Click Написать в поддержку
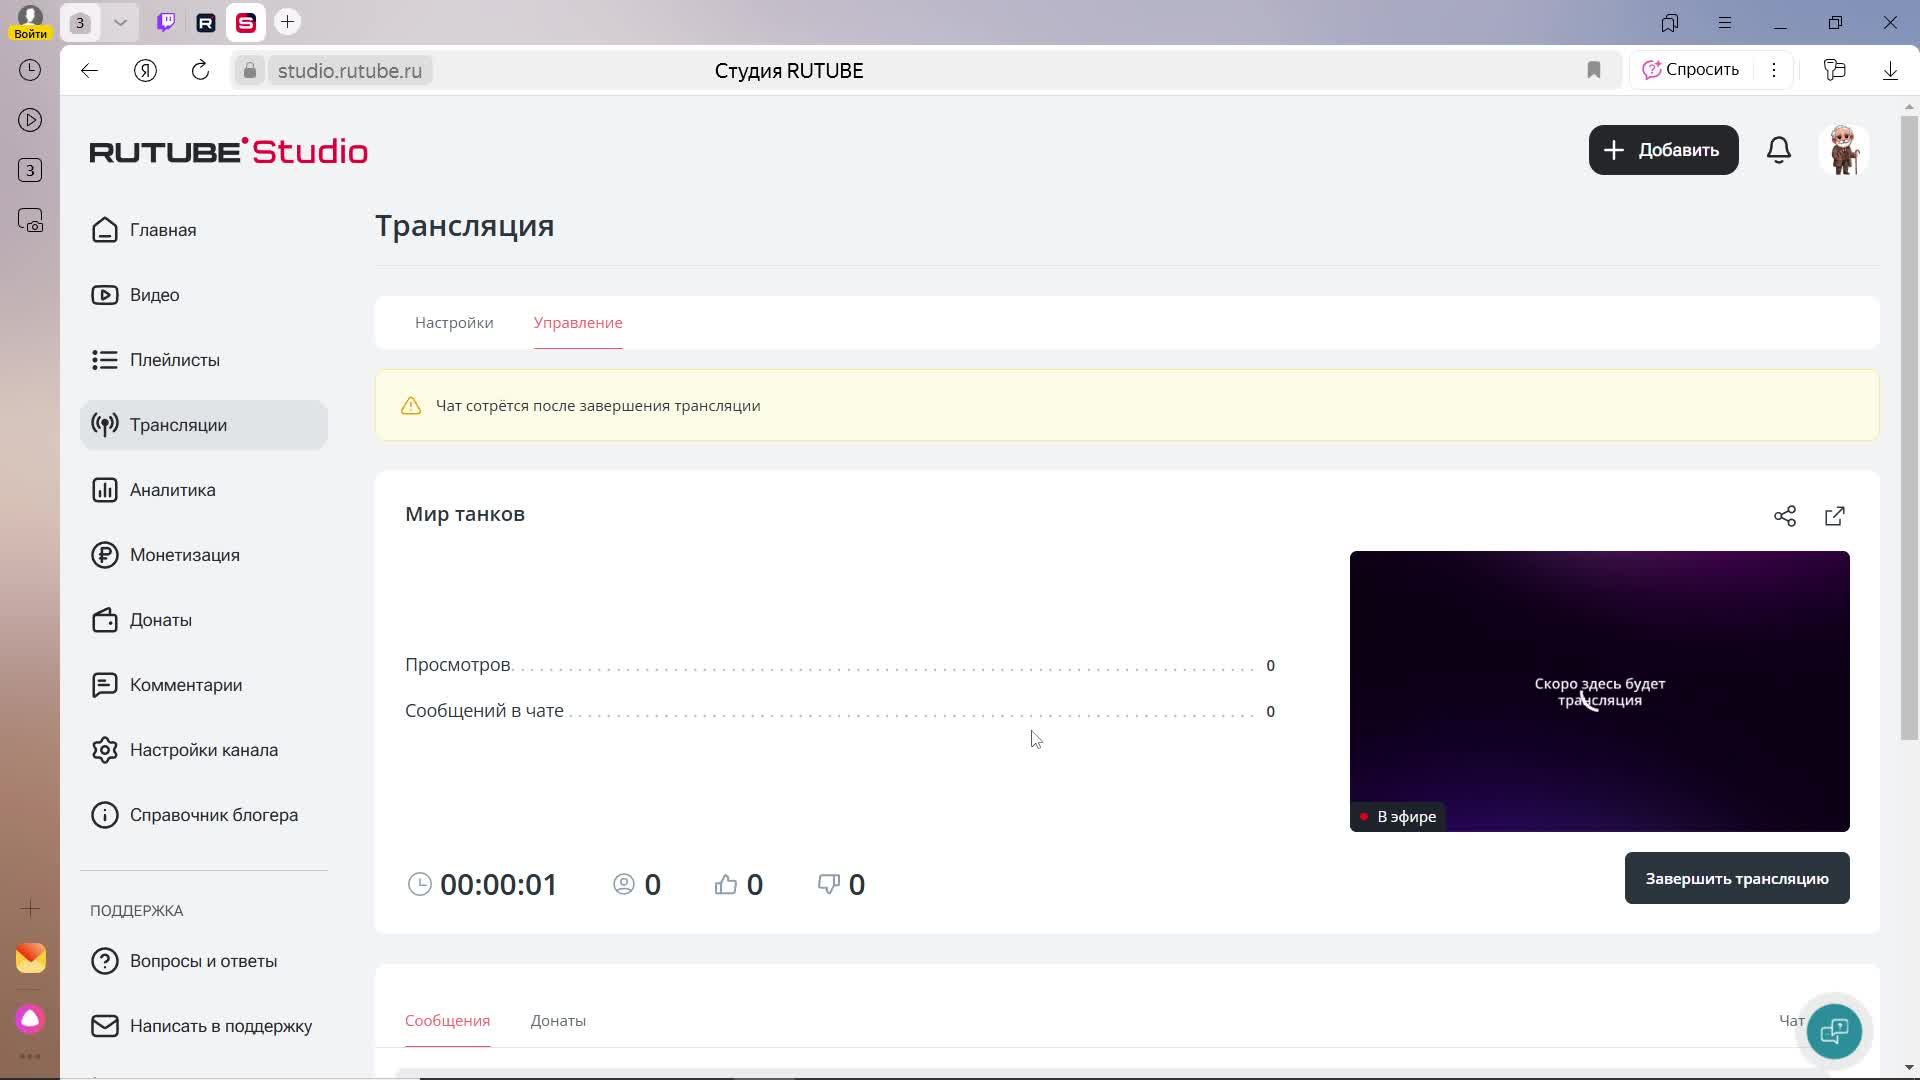 204,1026
